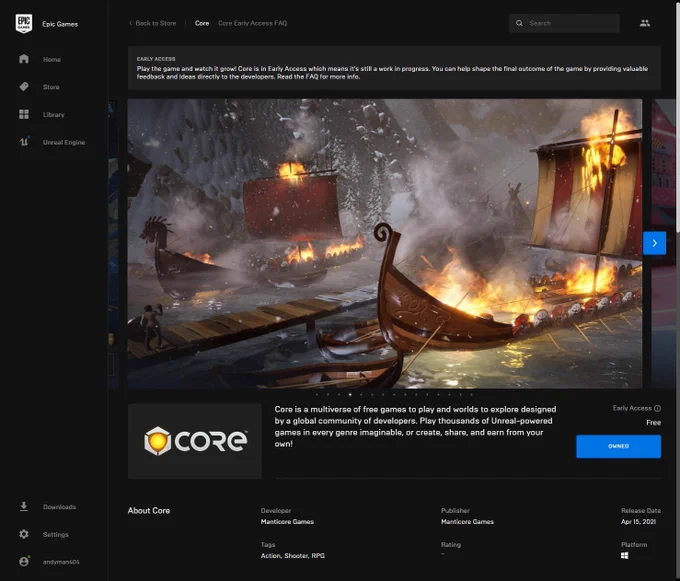Viewport: 680px width, 581px height.
Task: Click the RPG tag
Action: [318, 556]
